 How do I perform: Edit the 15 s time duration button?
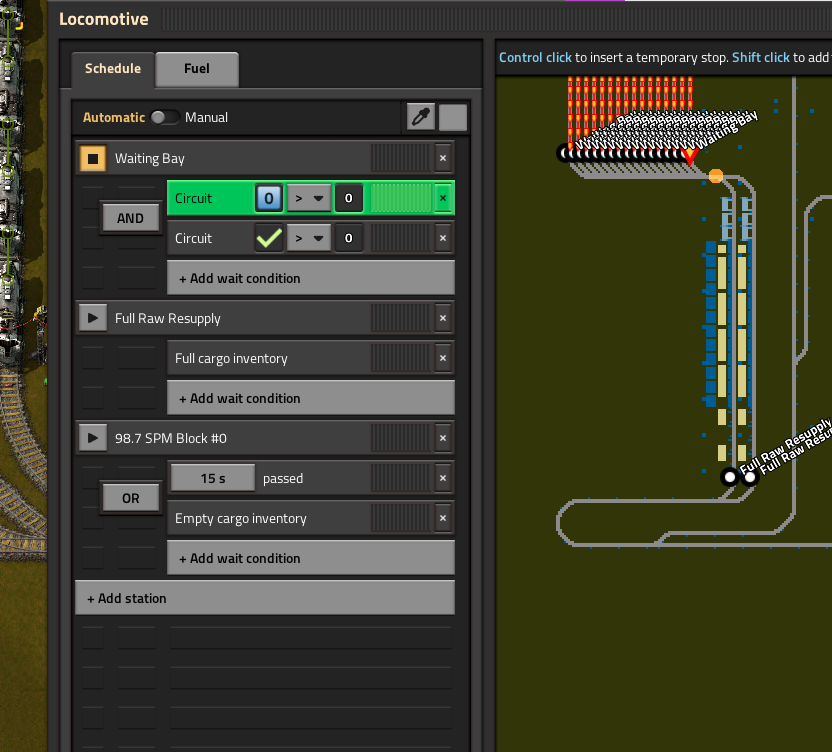(x=213, y=478)
